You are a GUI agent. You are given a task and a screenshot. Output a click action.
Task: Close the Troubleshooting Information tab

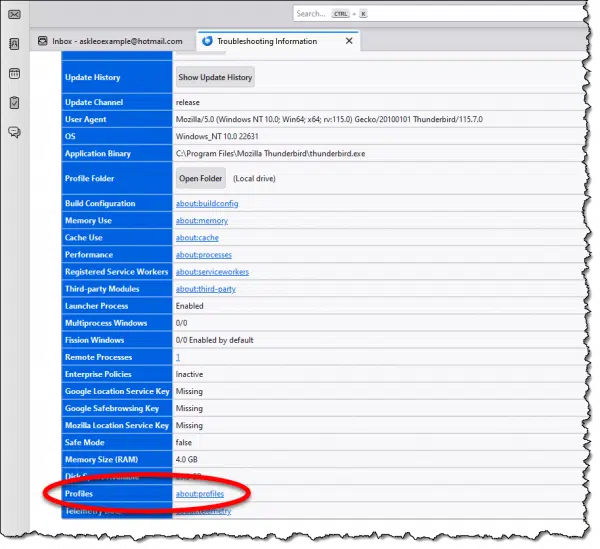point(349,41)
